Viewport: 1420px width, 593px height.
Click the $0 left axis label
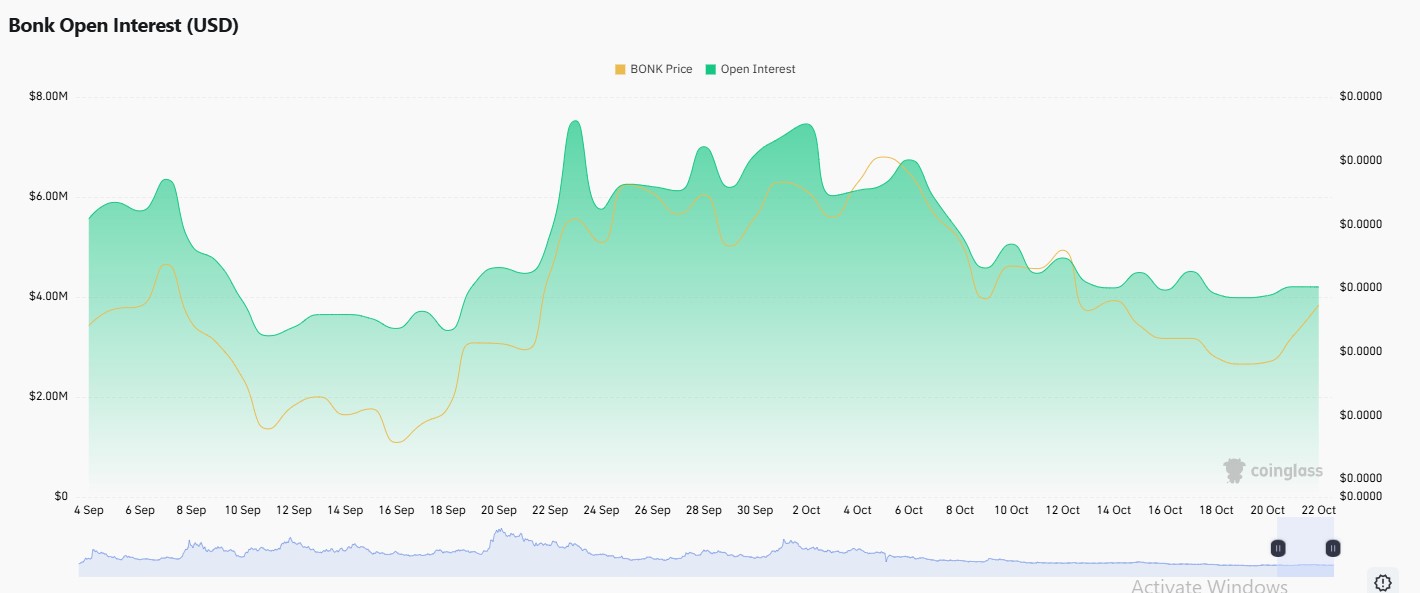tap(60, 496)
